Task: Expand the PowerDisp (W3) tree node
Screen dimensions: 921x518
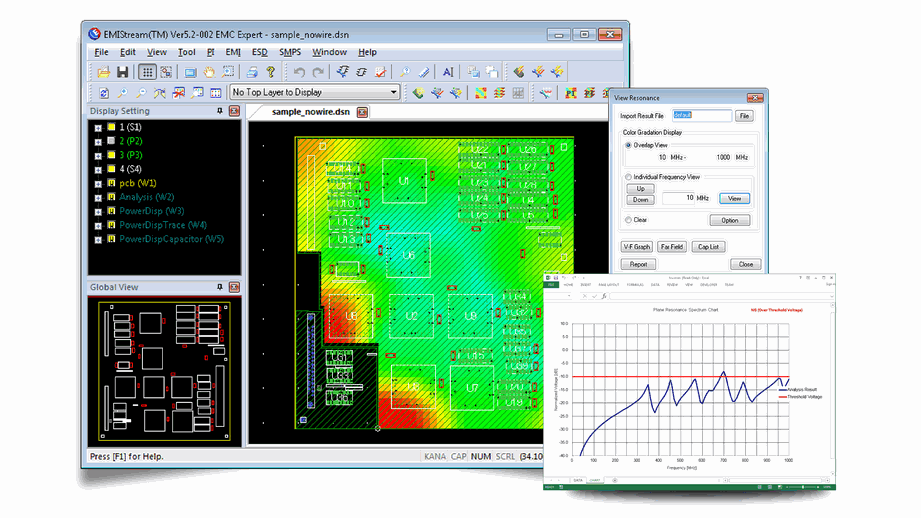Action: 98,211
